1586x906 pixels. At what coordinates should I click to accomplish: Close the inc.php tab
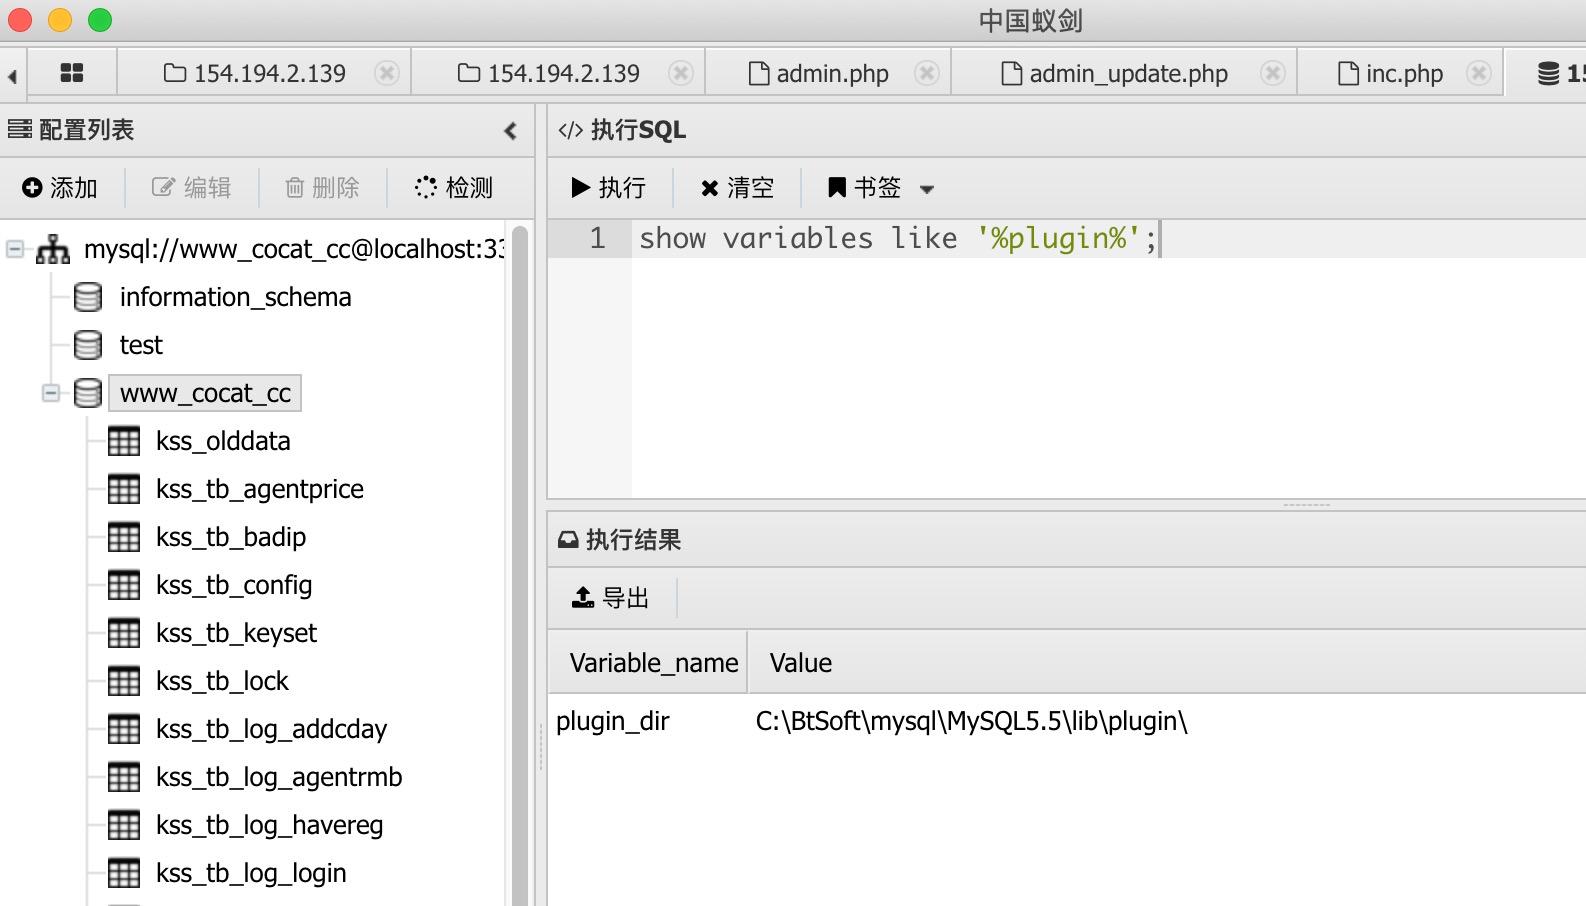(x=1479, y=73)
